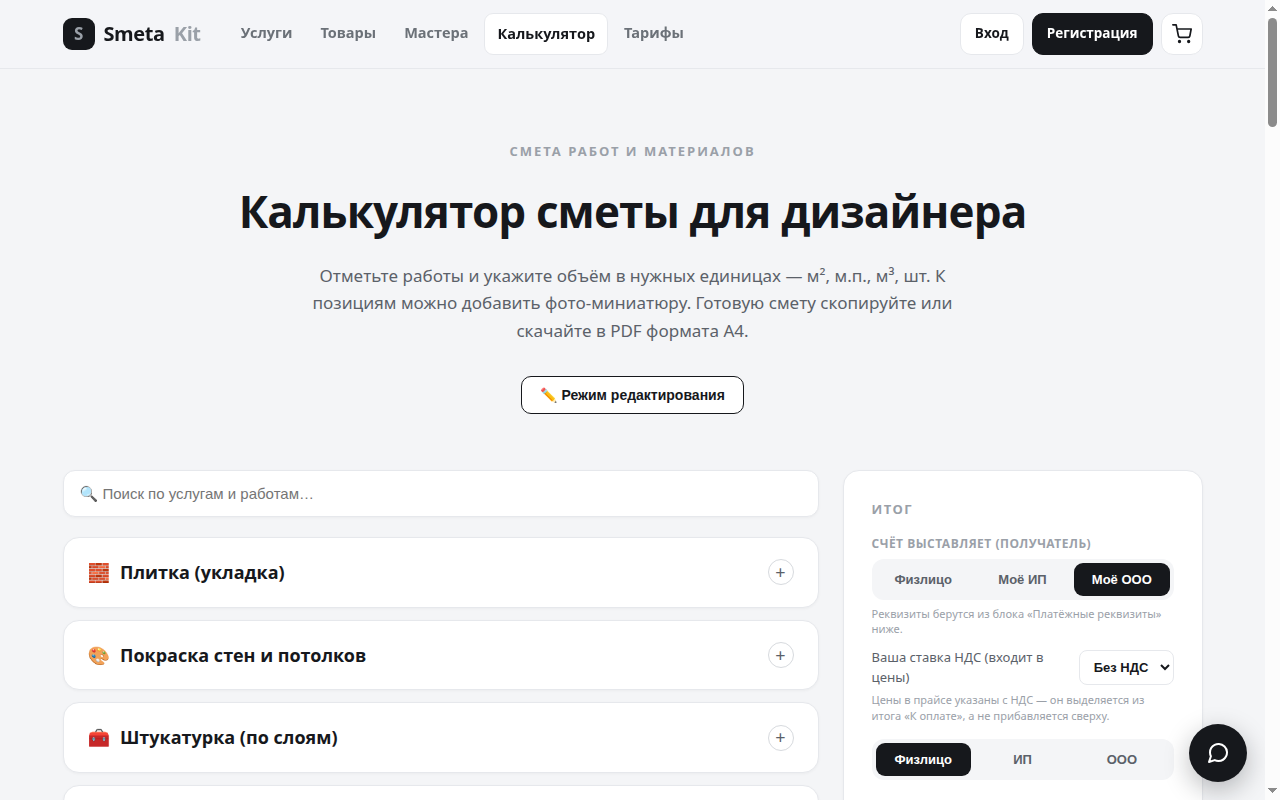Choose ИП in the lower payer switch

[1022, 759]
